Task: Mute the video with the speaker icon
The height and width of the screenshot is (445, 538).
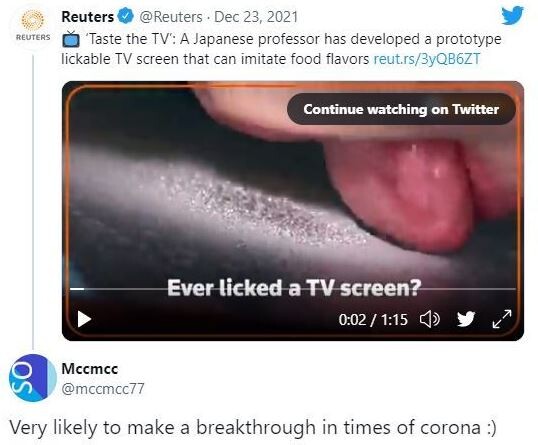Action: pyautogui.click(x=430, y=319)
